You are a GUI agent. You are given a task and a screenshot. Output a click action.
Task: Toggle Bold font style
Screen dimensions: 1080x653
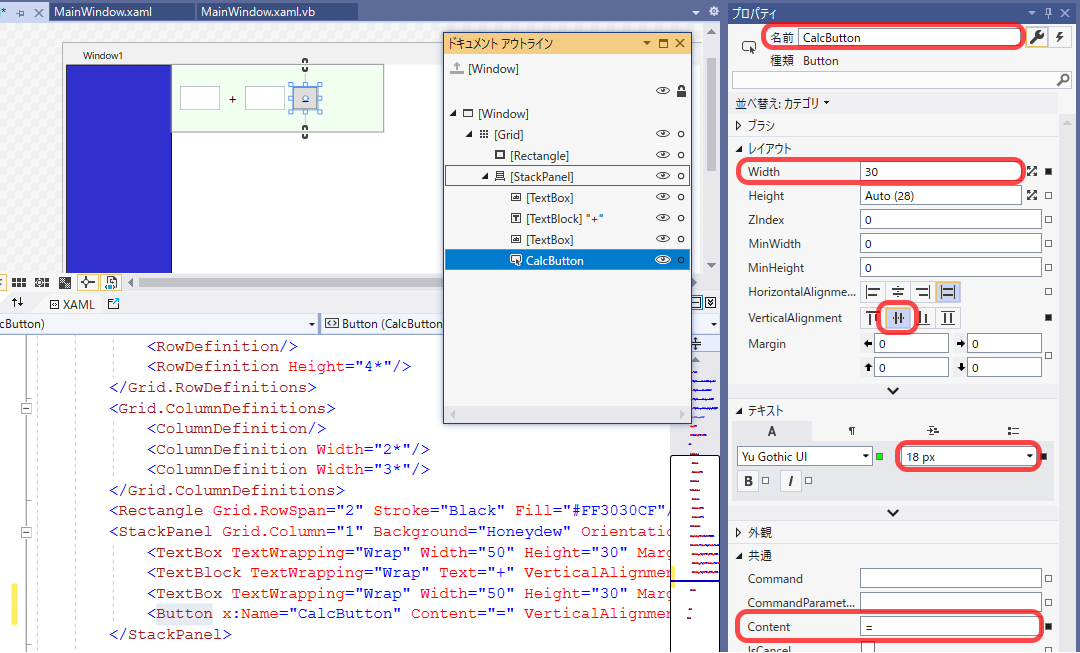pos(748,481)
